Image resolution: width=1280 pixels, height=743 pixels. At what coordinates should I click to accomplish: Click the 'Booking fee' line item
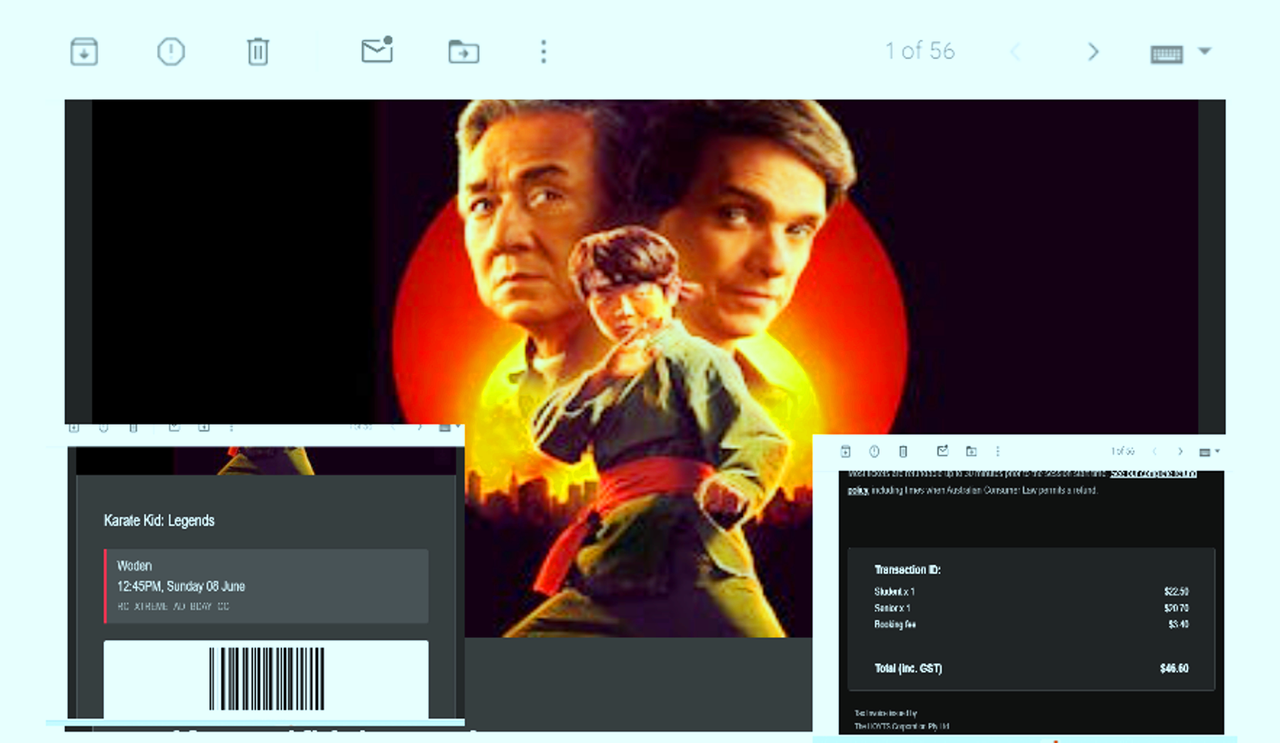[895, 624]
